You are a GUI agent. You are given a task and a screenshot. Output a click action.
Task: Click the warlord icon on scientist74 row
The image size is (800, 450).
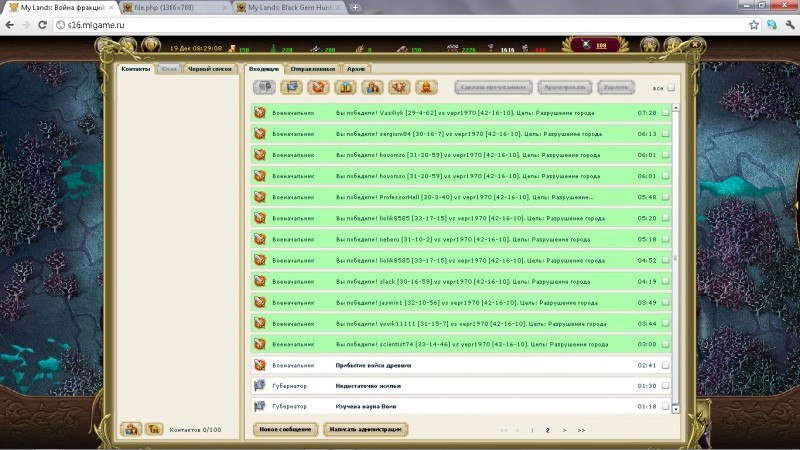[x=260, y=344]
